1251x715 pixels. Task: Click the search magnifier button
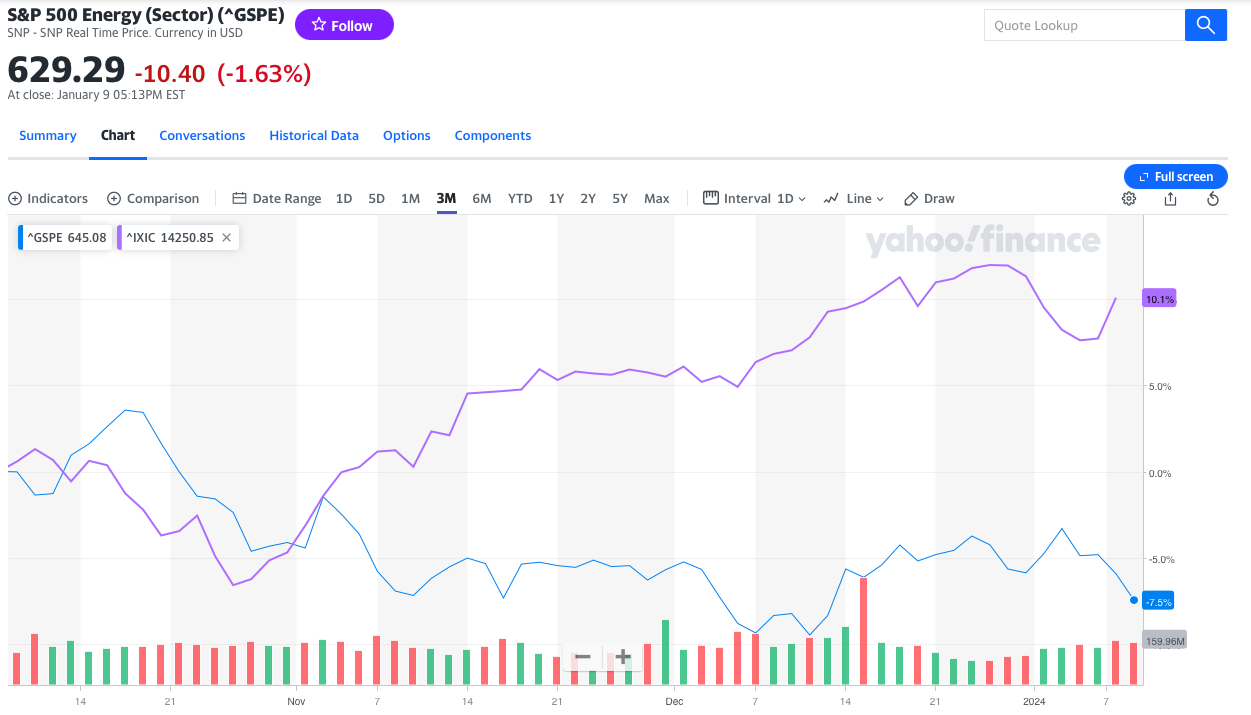point(1205,25)
